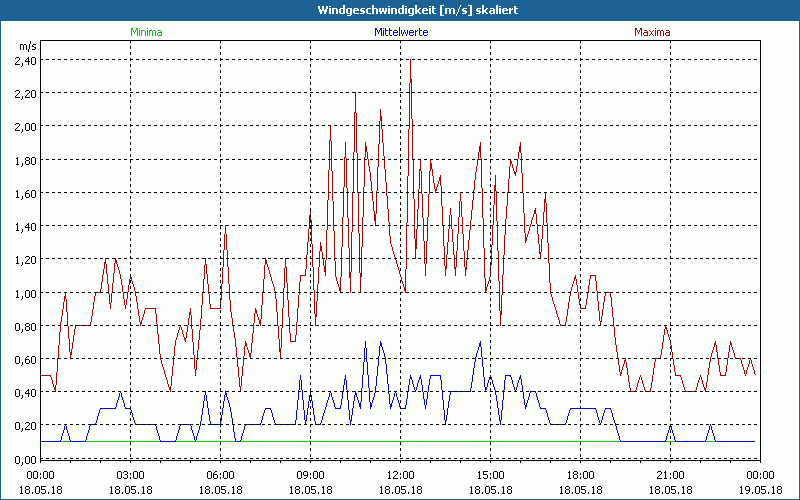800x500 pixels.
Task: Click the 2,40 y-axis value label
Action: (x=25, y=60)
